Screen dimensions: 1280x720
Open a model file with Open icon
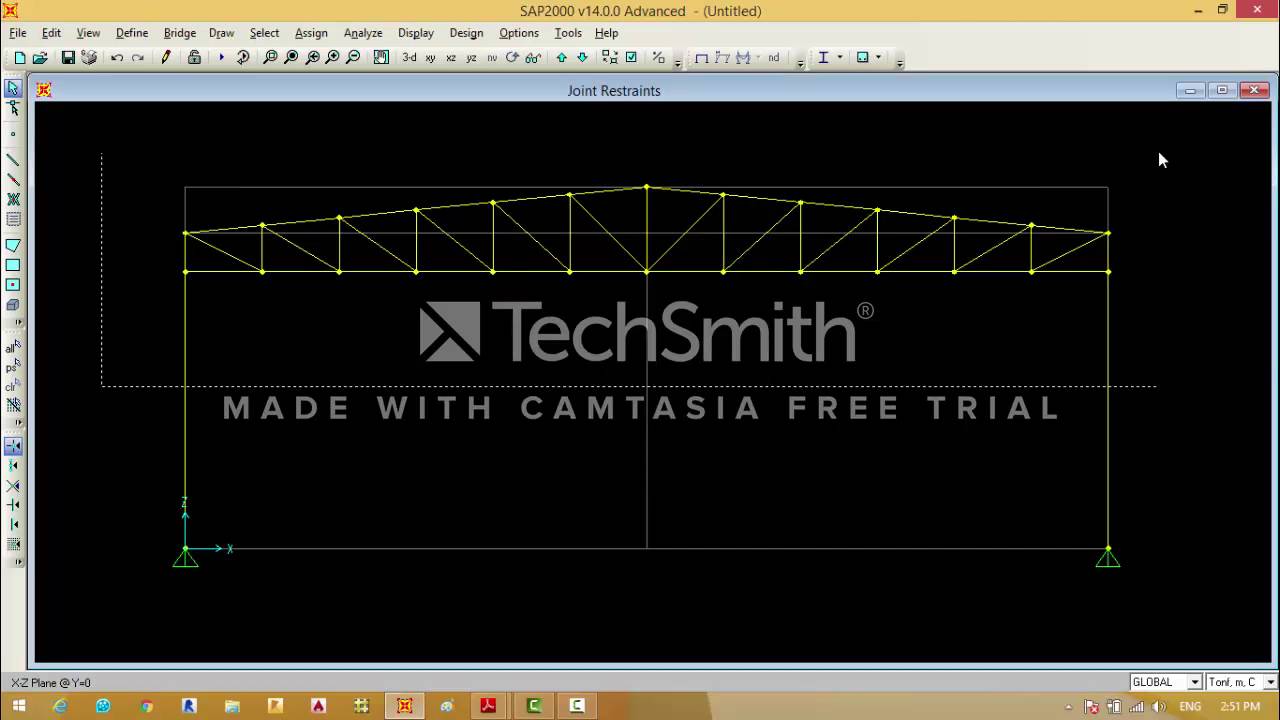(40, 58)
